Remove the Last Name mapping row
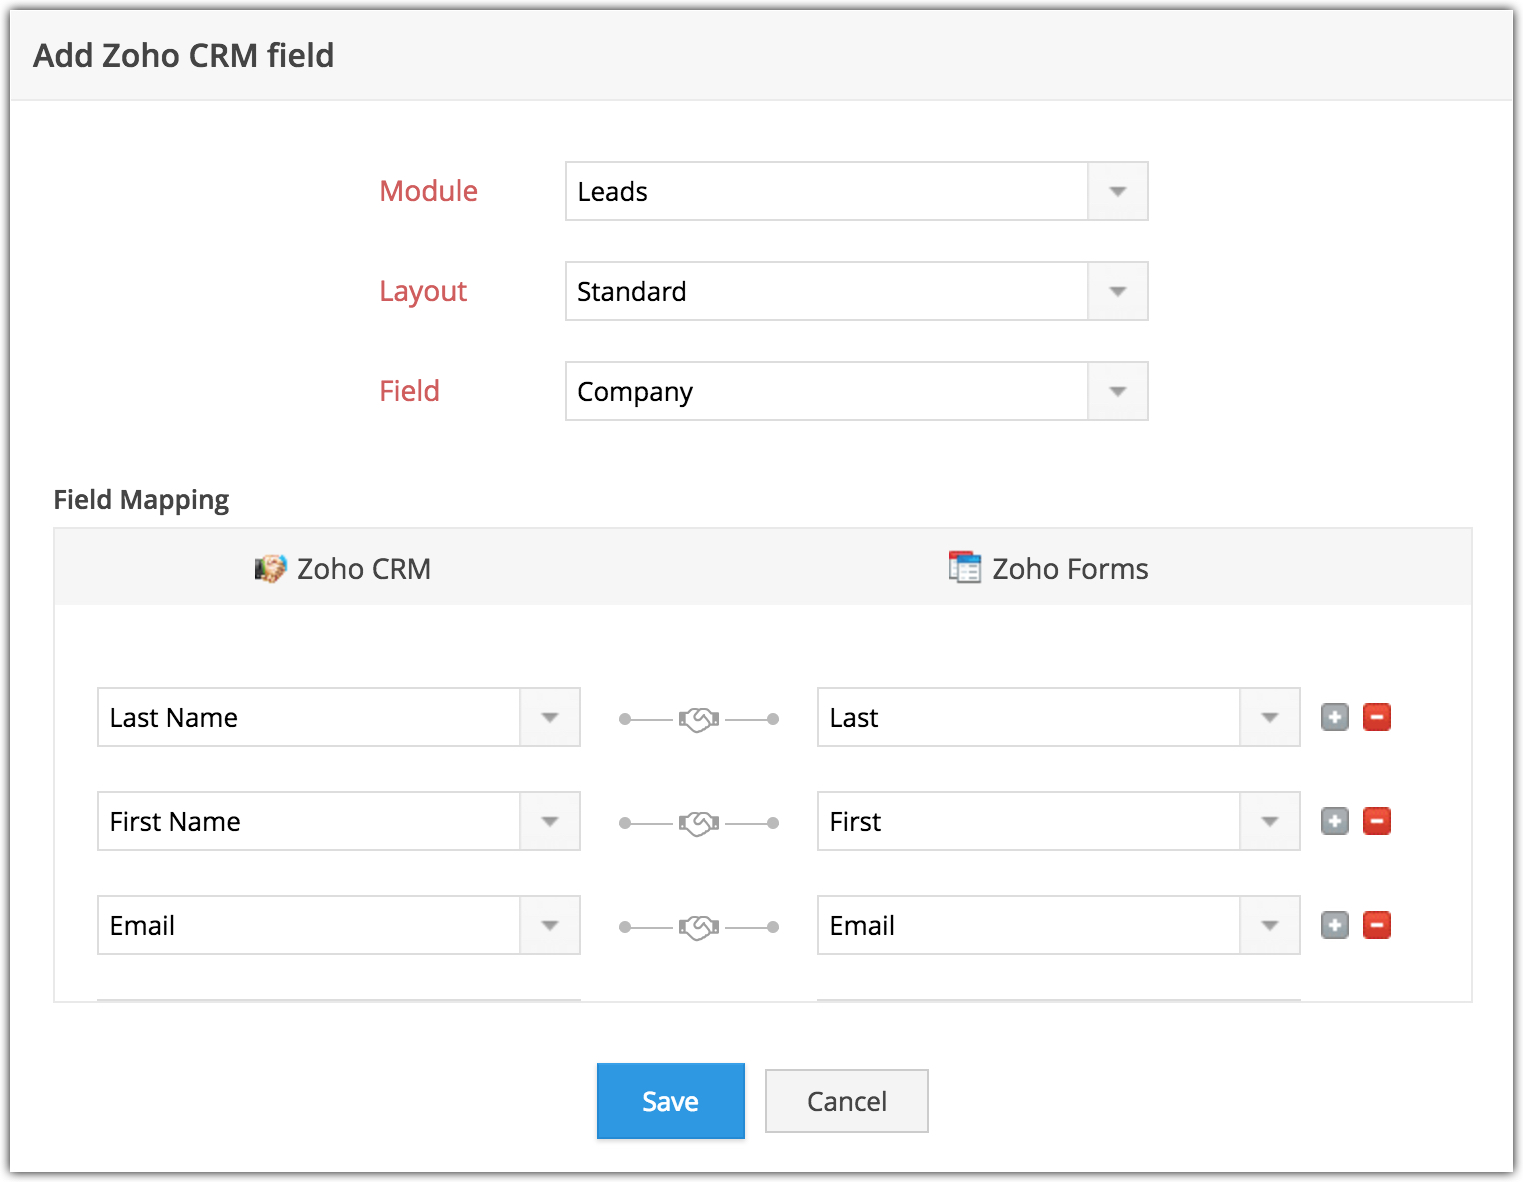 pos(1377,717)
